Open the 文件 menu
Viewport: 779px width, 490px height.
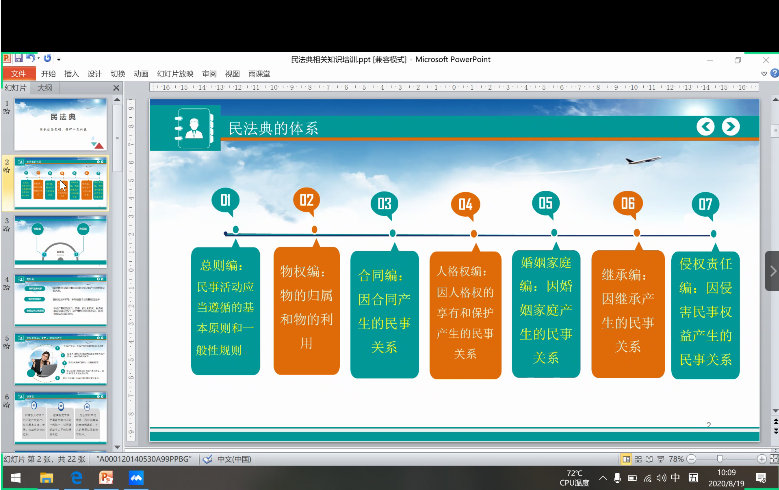pyautogui.click(x=18, y=74)
